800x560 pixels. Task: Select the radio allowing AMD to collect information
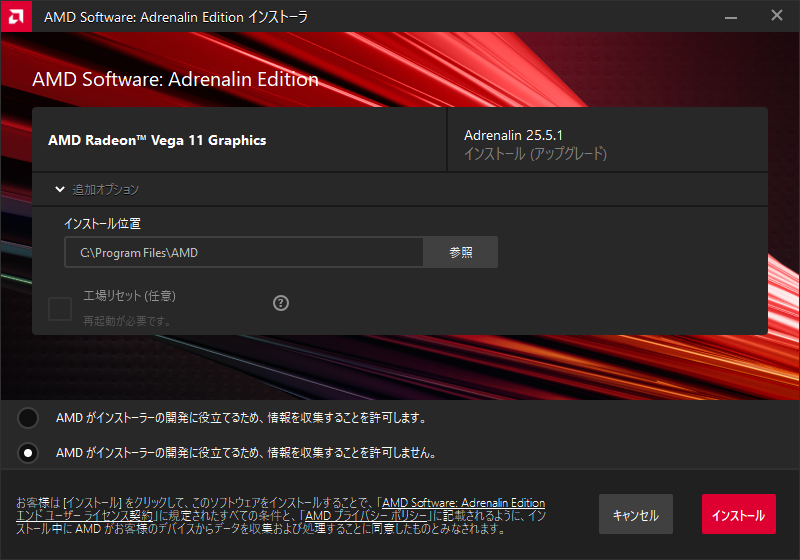[28, 418]
